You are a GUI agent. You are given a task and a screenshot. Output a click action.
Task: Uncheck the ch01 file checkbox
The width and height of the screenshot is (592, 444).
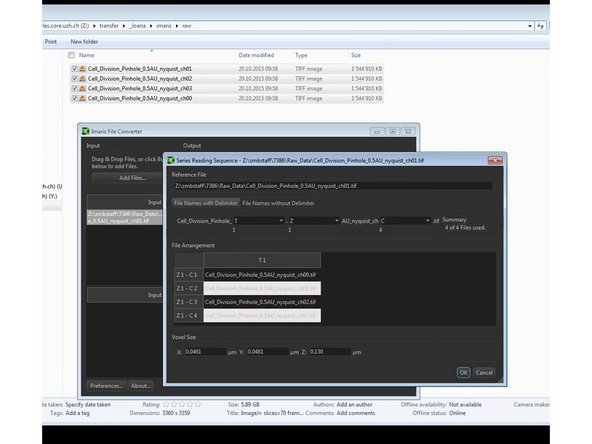tap(74, 69)
